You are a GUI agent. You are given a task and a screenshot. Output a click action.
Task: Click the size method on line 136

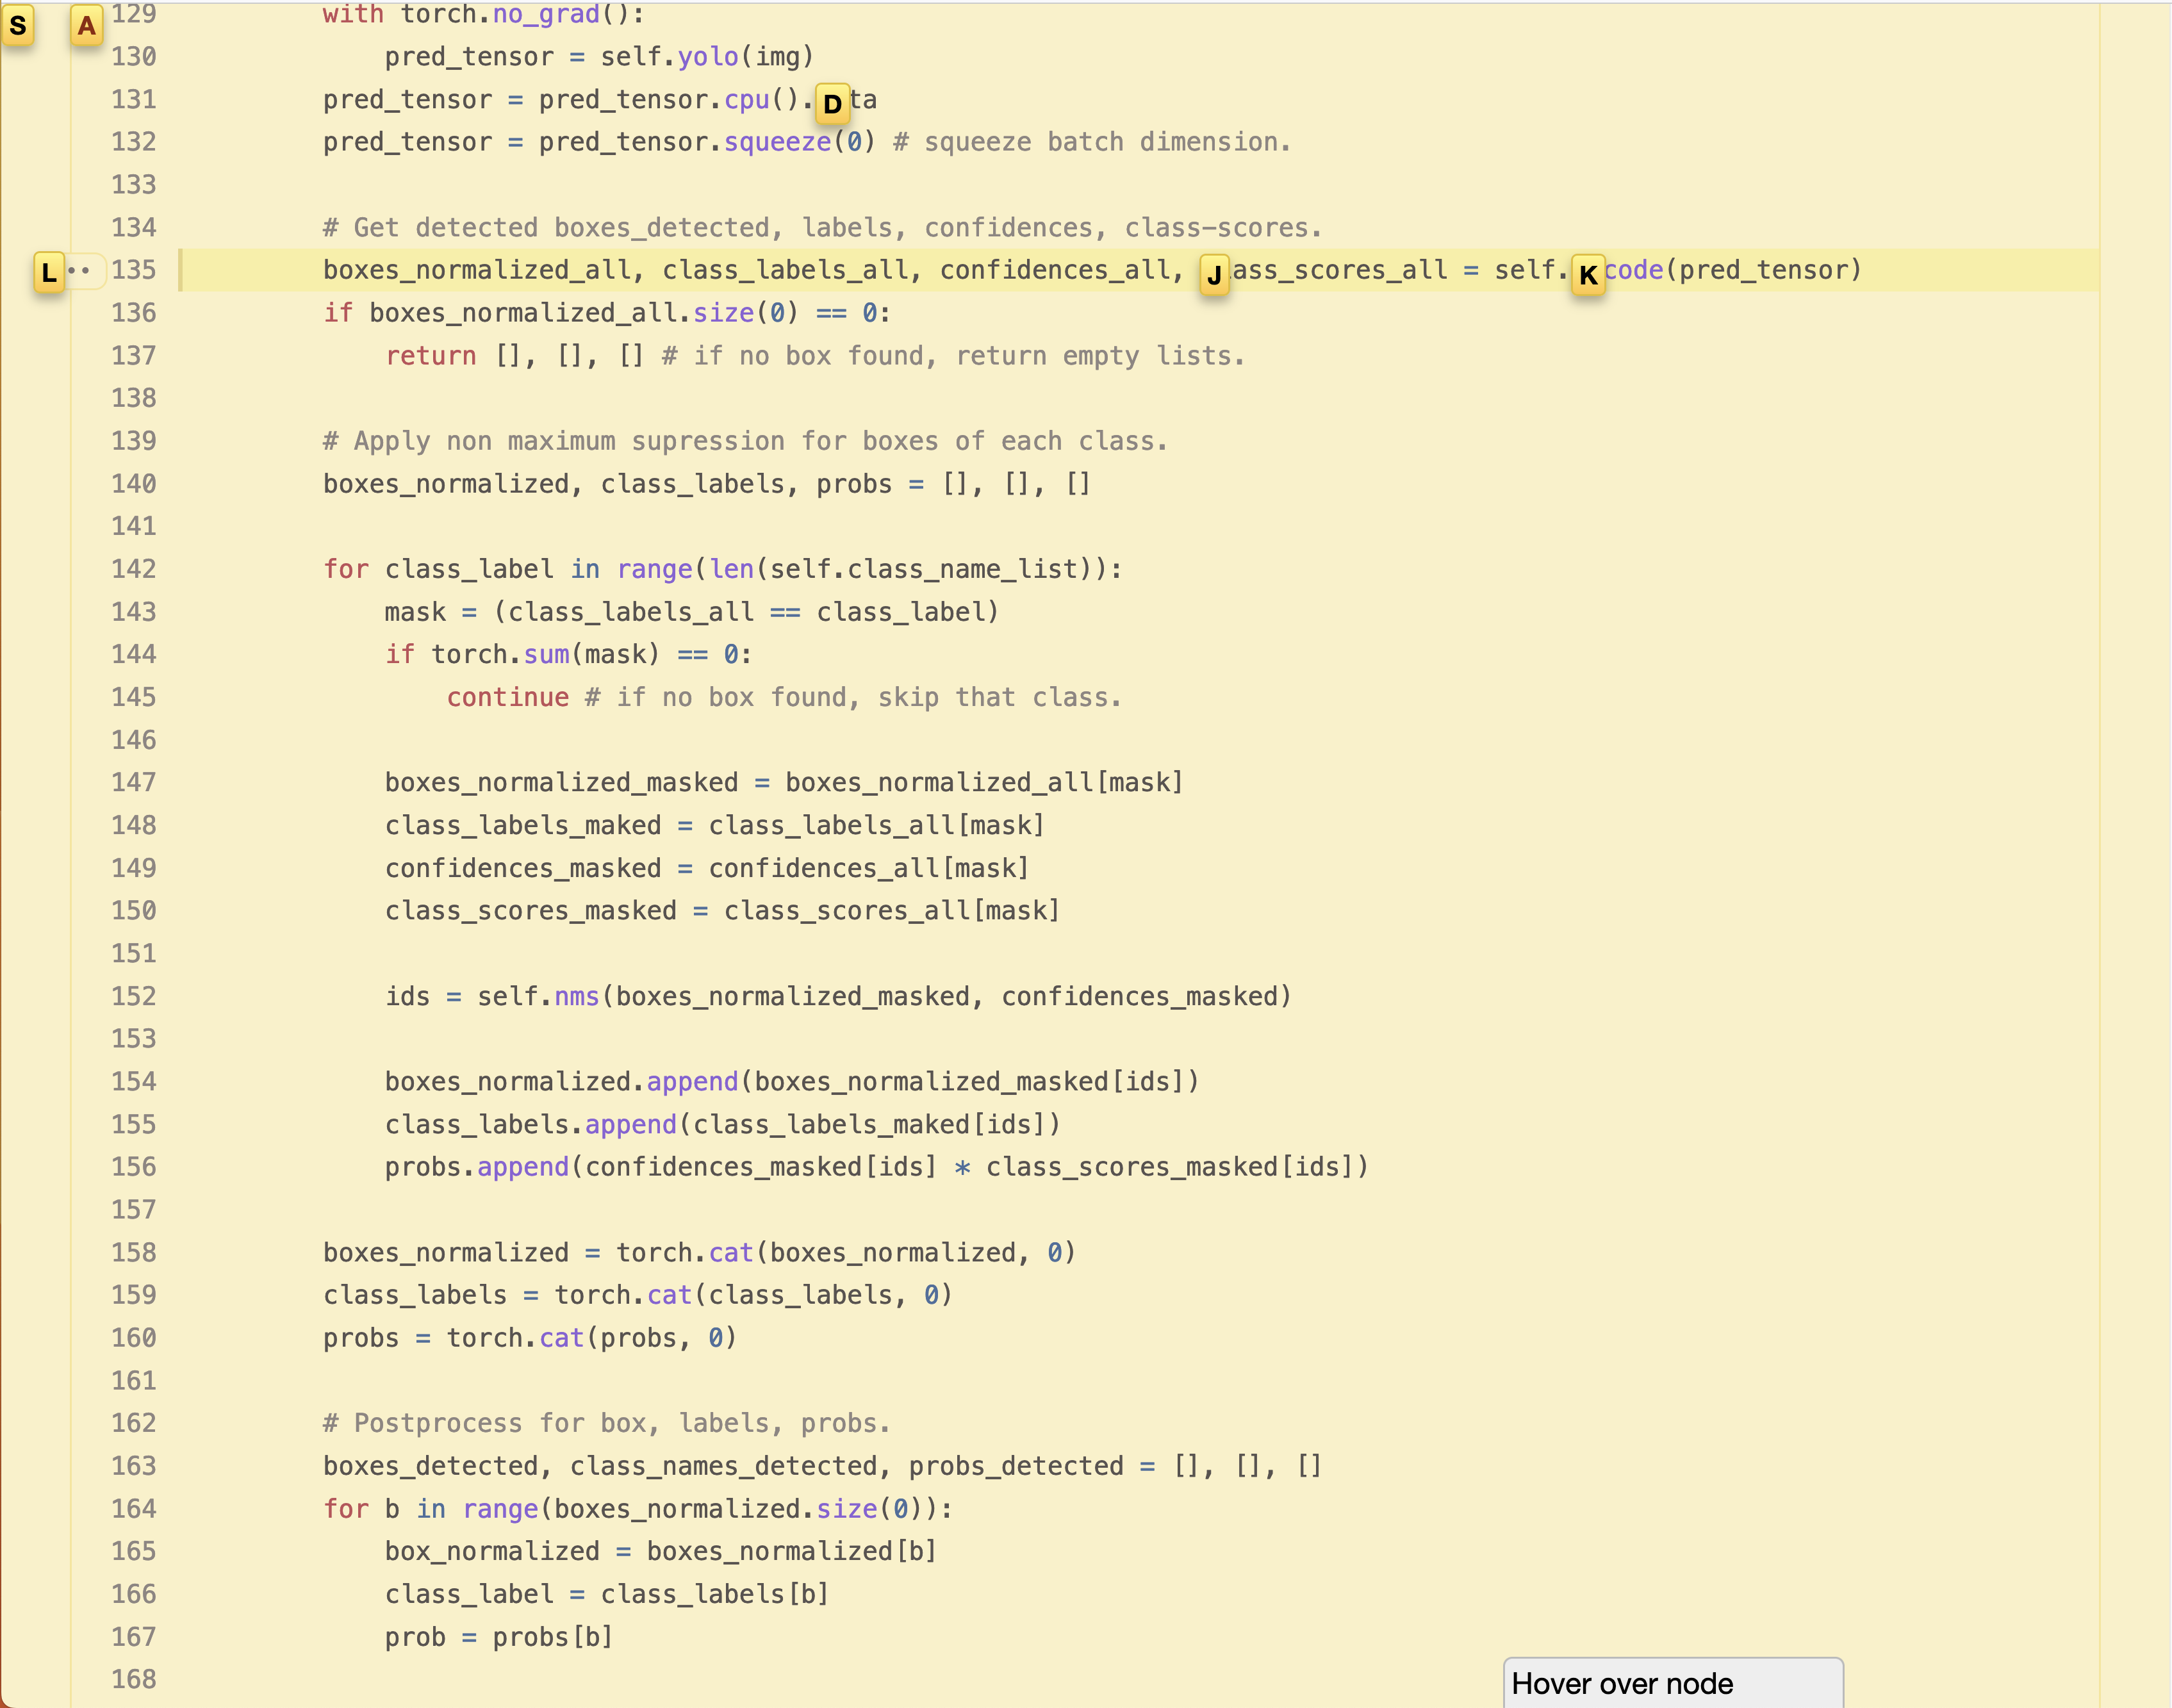tap(724, 313)
